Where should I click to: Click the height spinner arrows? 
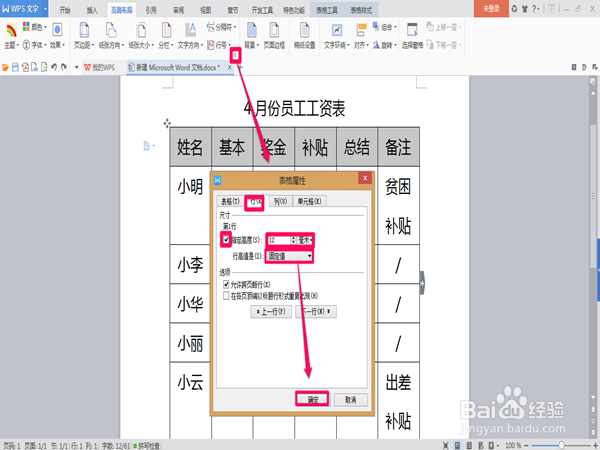pyautogui.click(x=293, y=240)
